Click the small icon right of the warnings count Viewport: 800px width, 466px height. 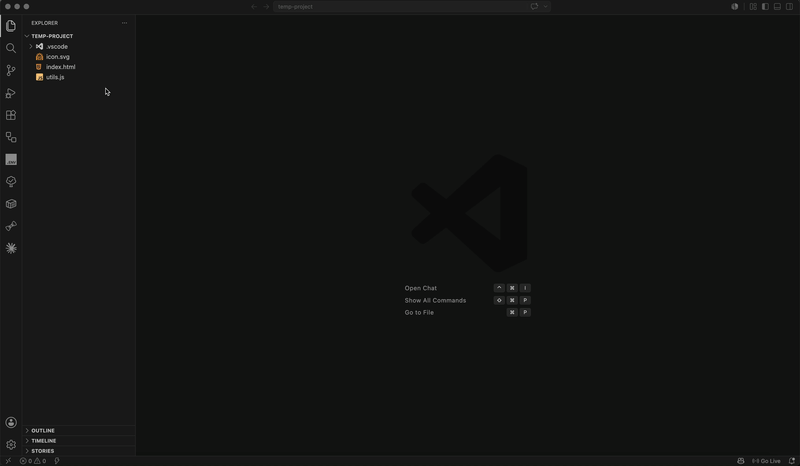57,461
